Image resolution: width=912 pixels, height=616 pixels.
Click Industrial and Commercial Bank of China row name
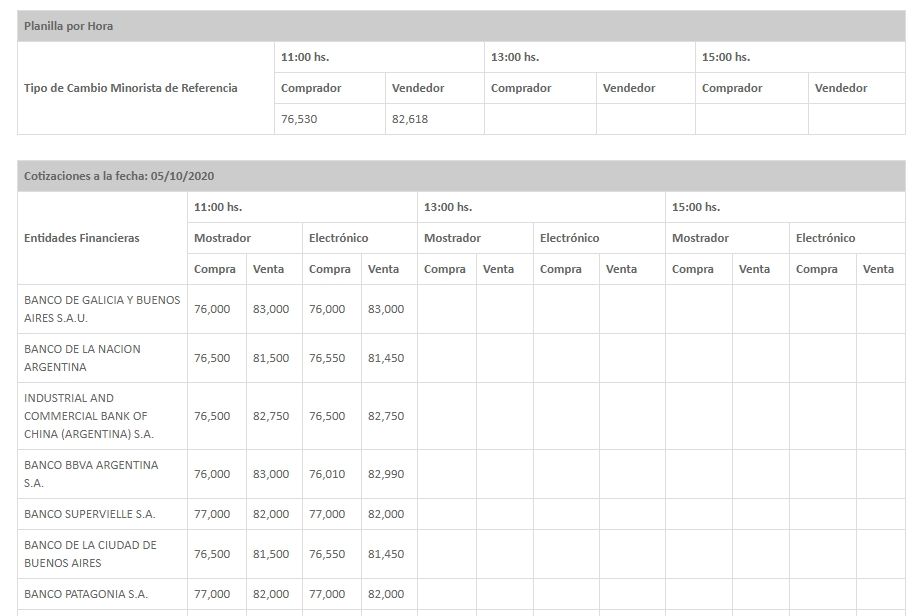[x=88, y=416]
